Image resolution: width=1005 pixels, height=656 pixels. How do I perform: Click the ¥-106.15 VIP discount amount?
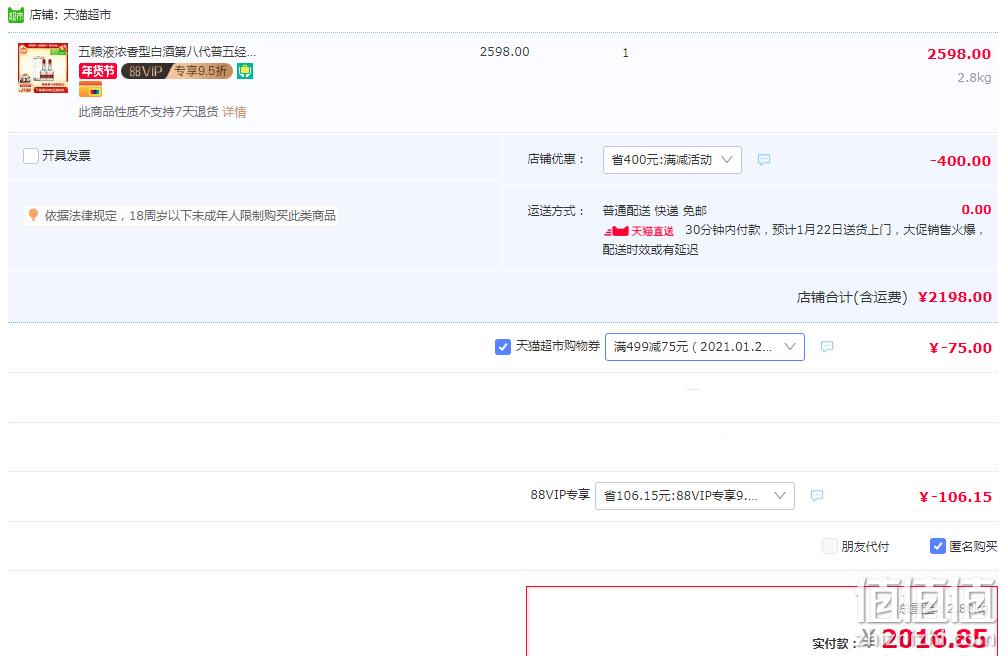tap(955, 497)
